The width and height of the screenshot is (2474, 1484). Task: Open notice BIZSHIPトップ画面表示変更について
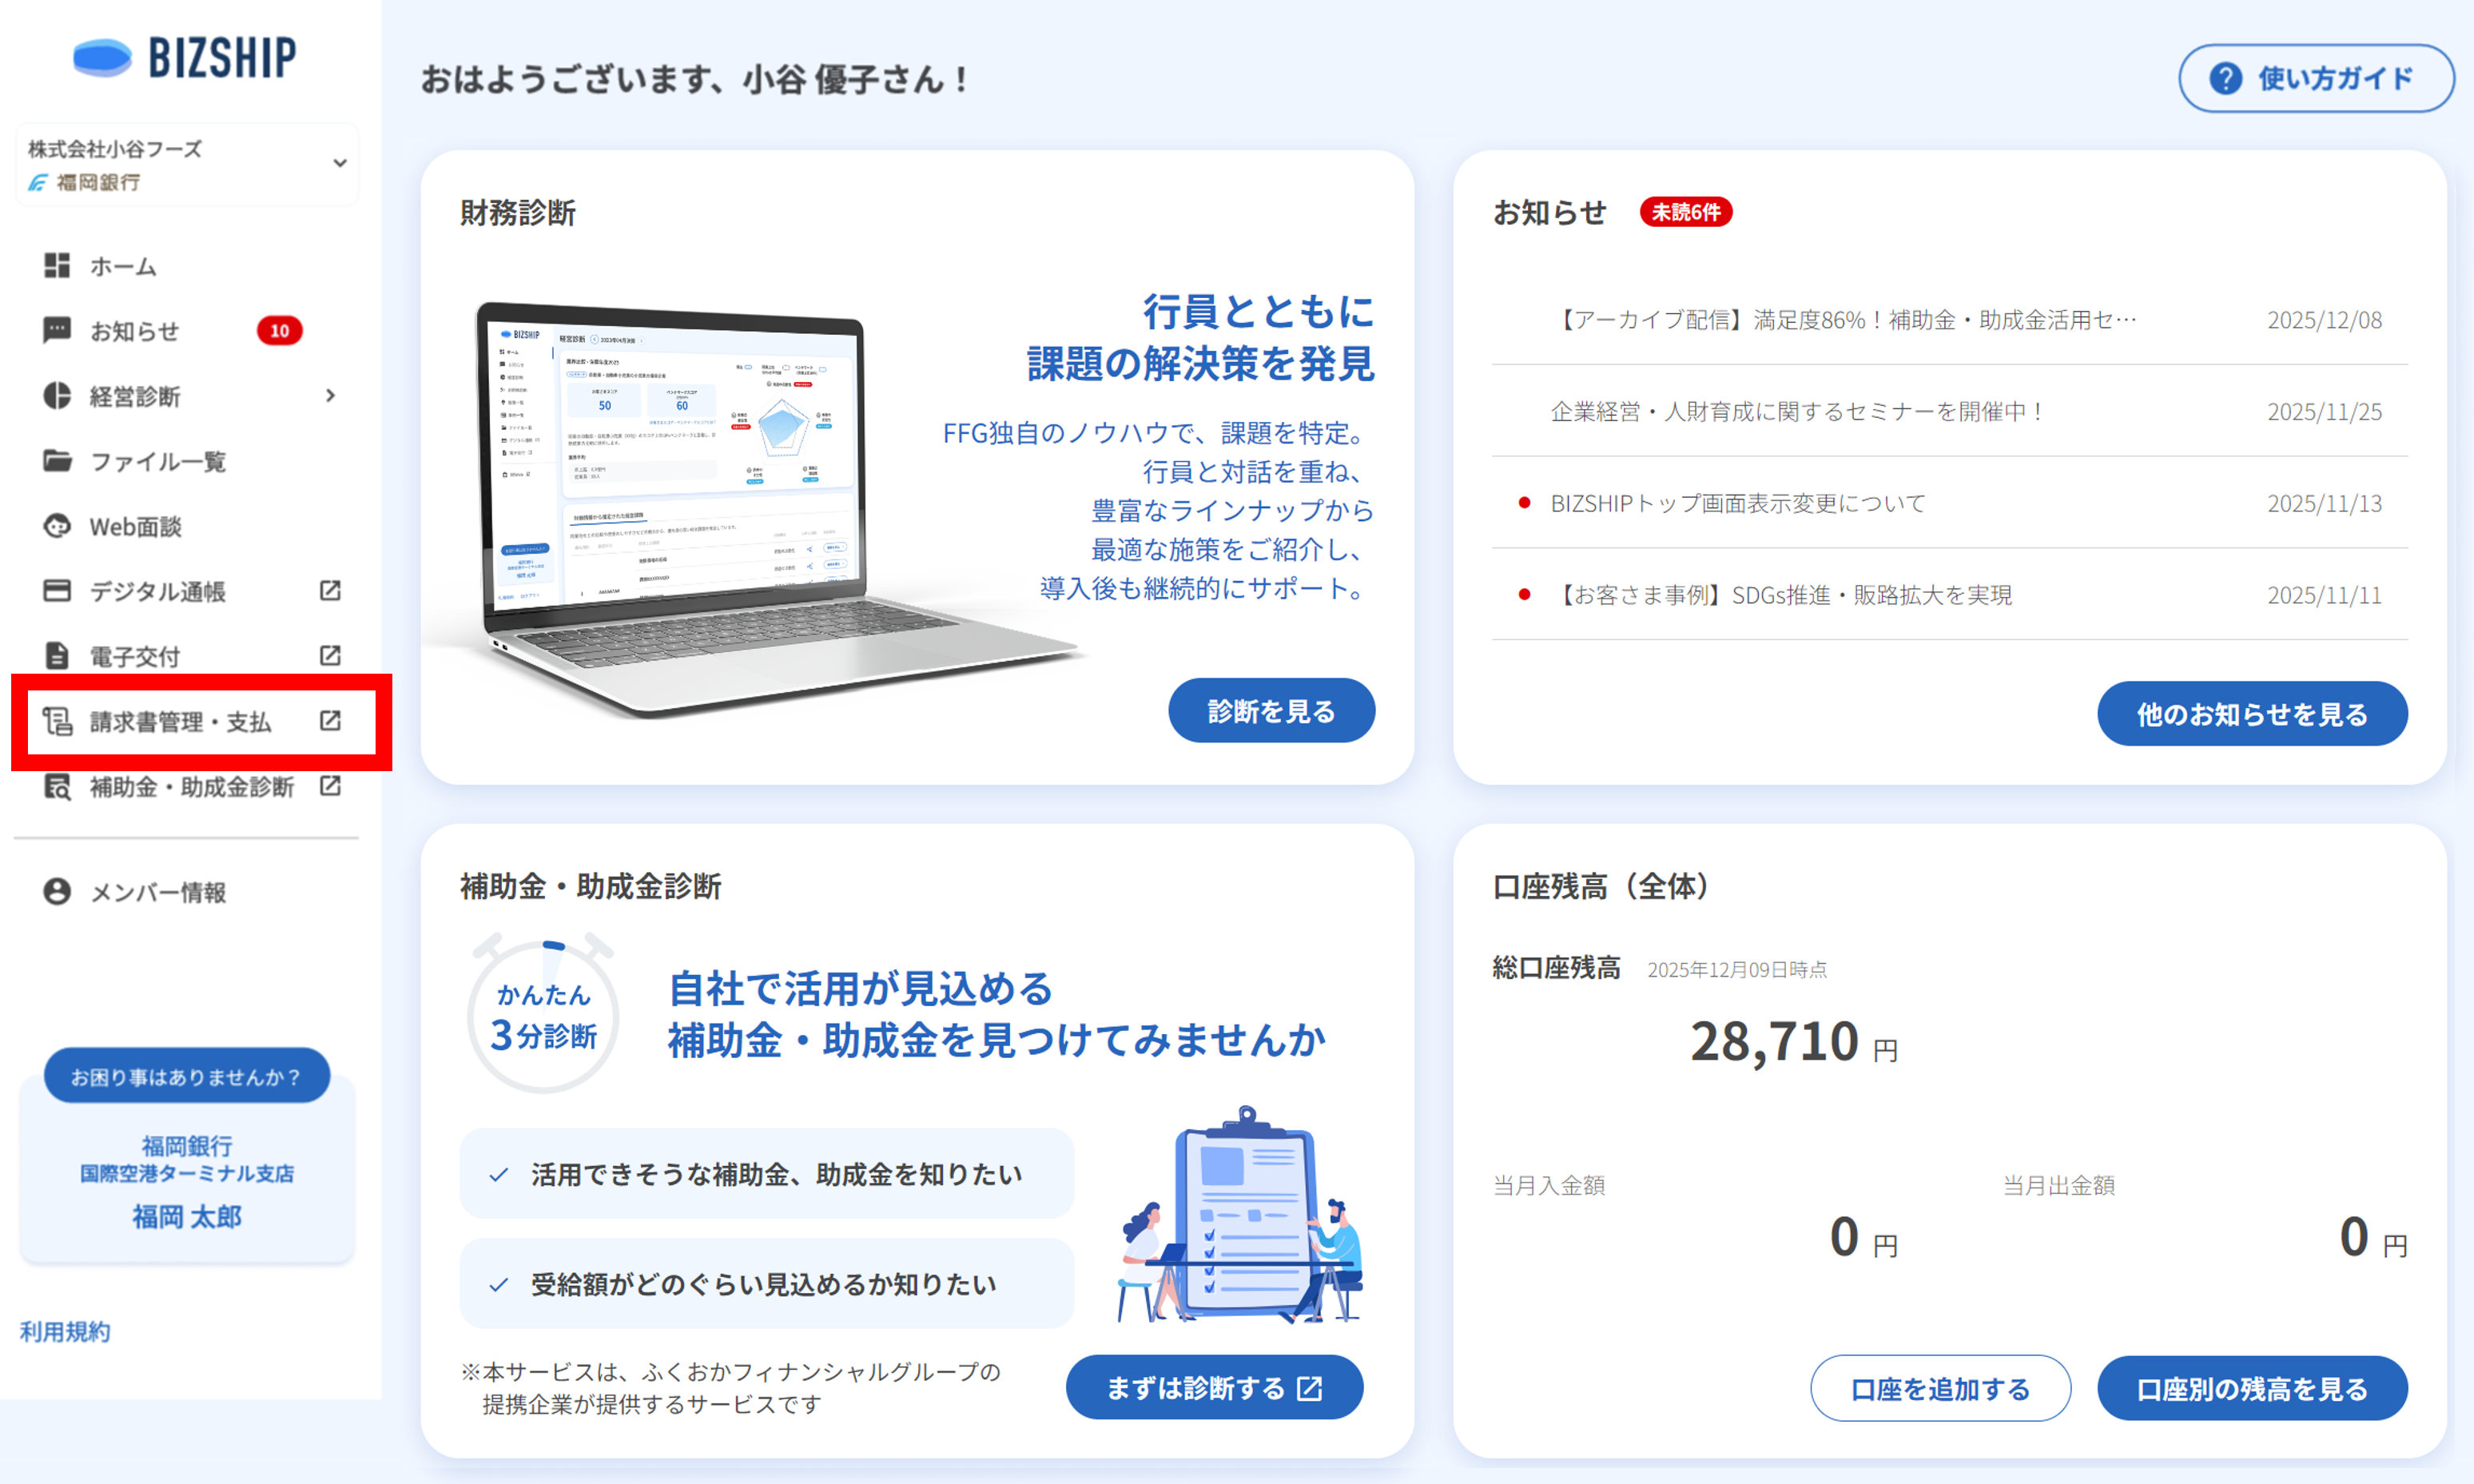coord(1738,503)
